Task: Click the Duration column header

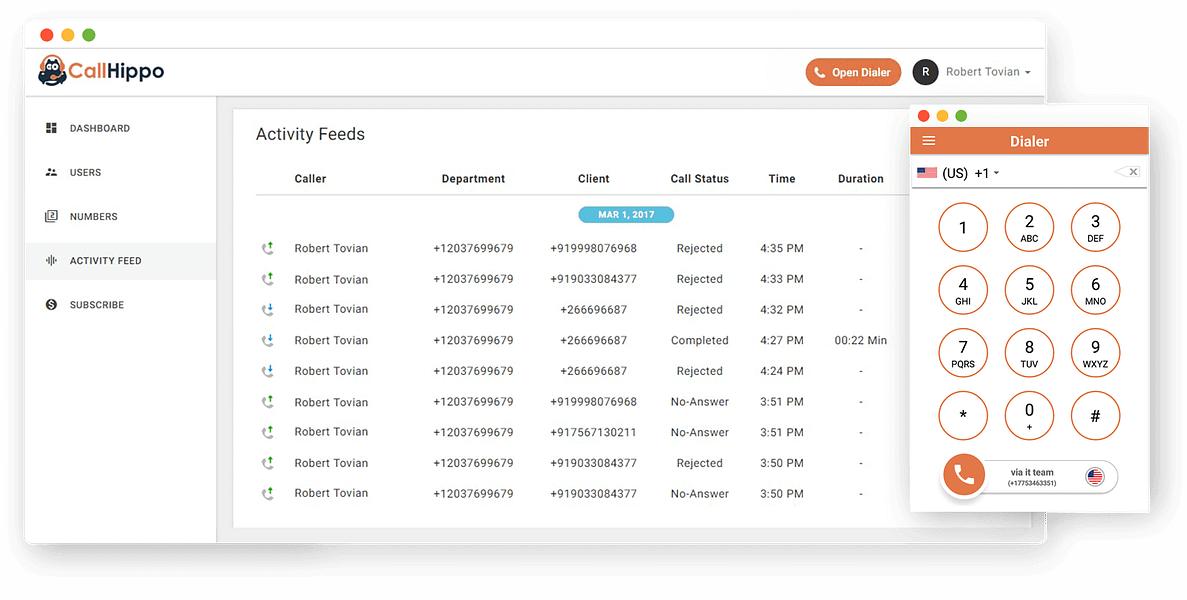Action: [x=861, y=179]
